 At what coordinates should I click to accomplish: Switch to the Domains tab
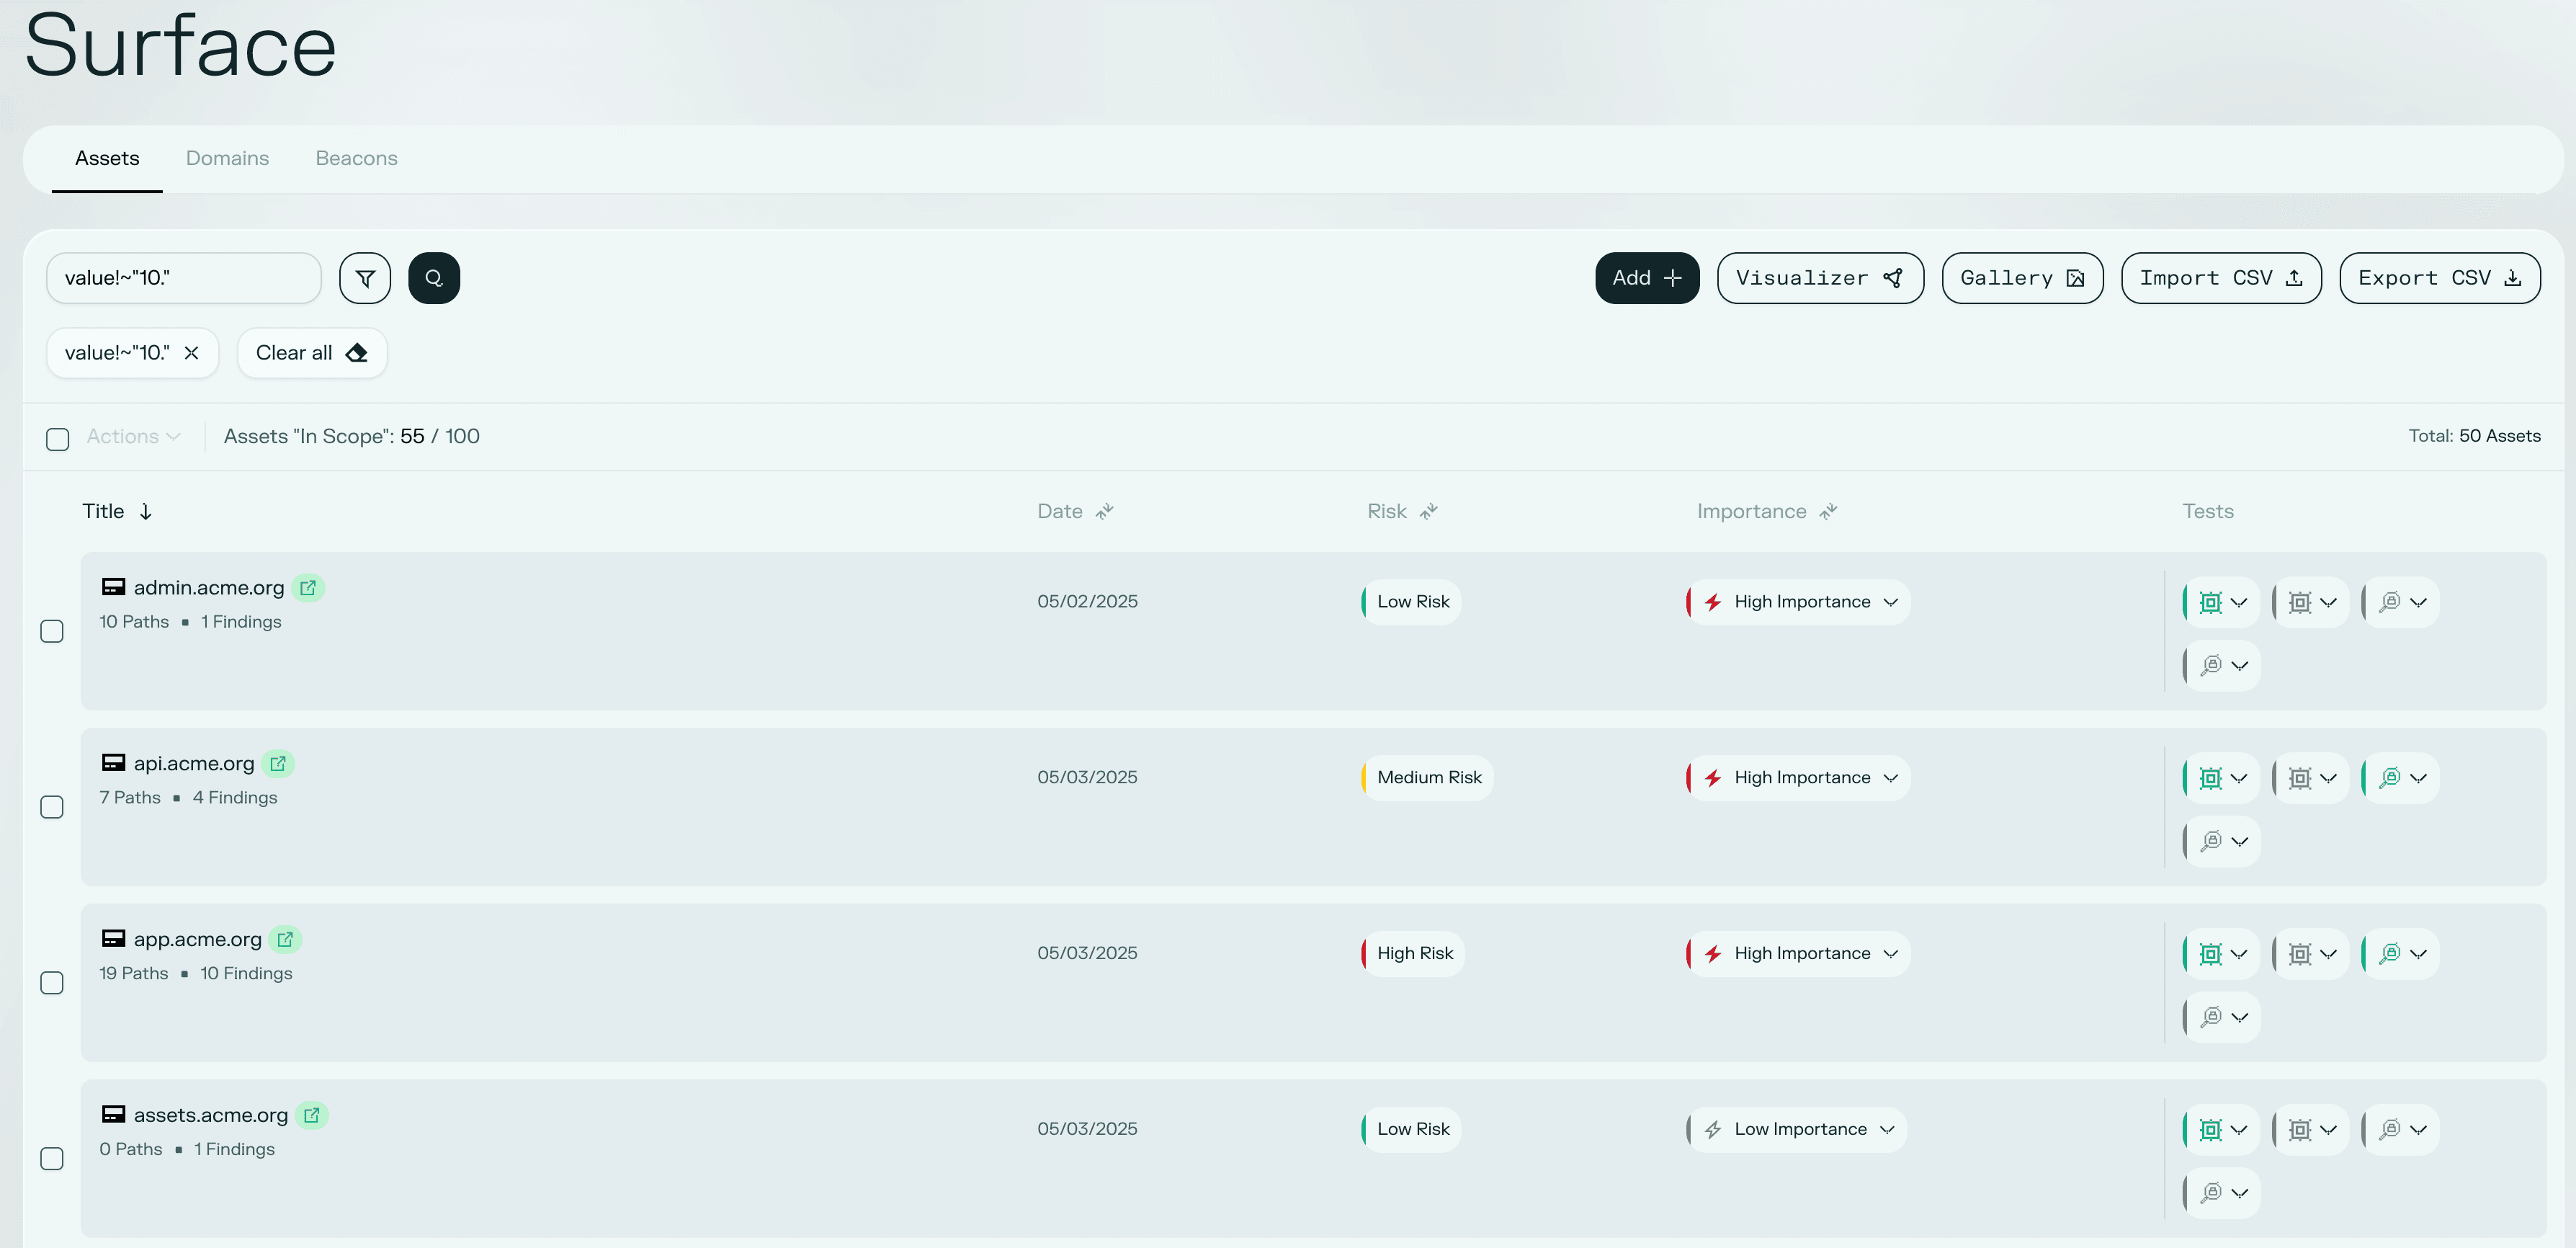tap(227, 158)
